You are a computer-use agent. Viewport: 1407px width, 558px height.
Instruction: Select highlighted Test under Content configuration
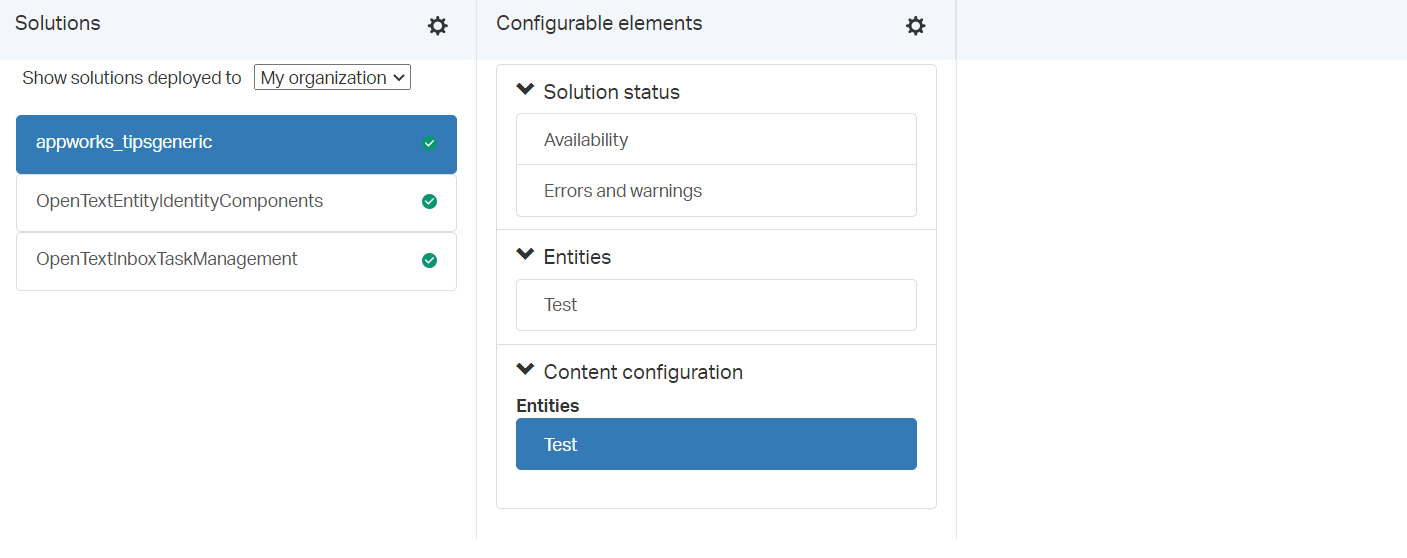[716, 444]
